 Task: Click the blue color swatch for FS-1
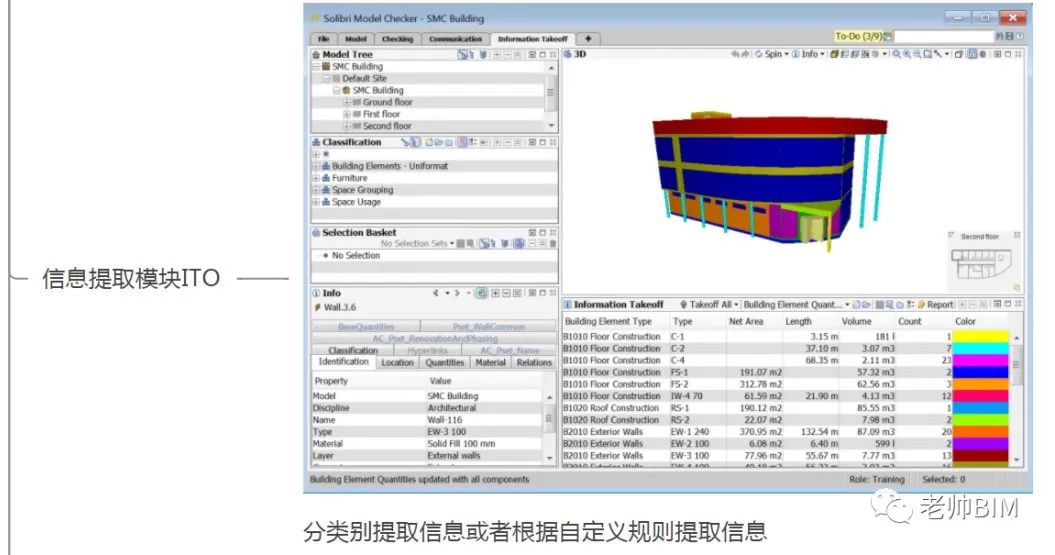[x=980, y=372]
